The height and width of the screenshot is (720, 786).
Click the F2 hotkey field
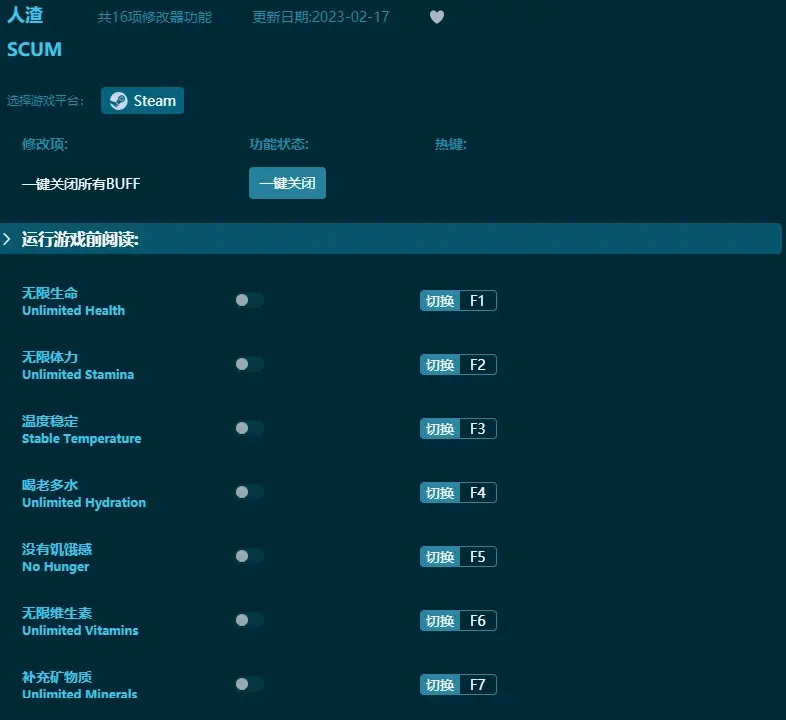tap(478, 365)
